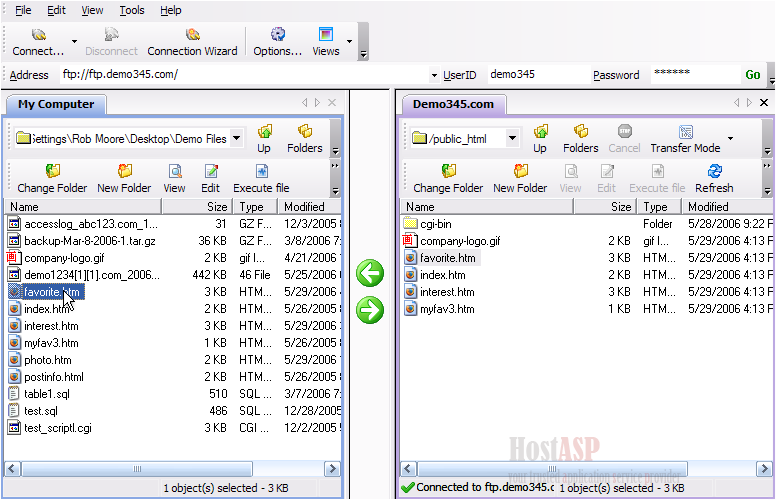Screen dimensions: 776x500
Task: Click the Go button
Action: pos(753,75)
